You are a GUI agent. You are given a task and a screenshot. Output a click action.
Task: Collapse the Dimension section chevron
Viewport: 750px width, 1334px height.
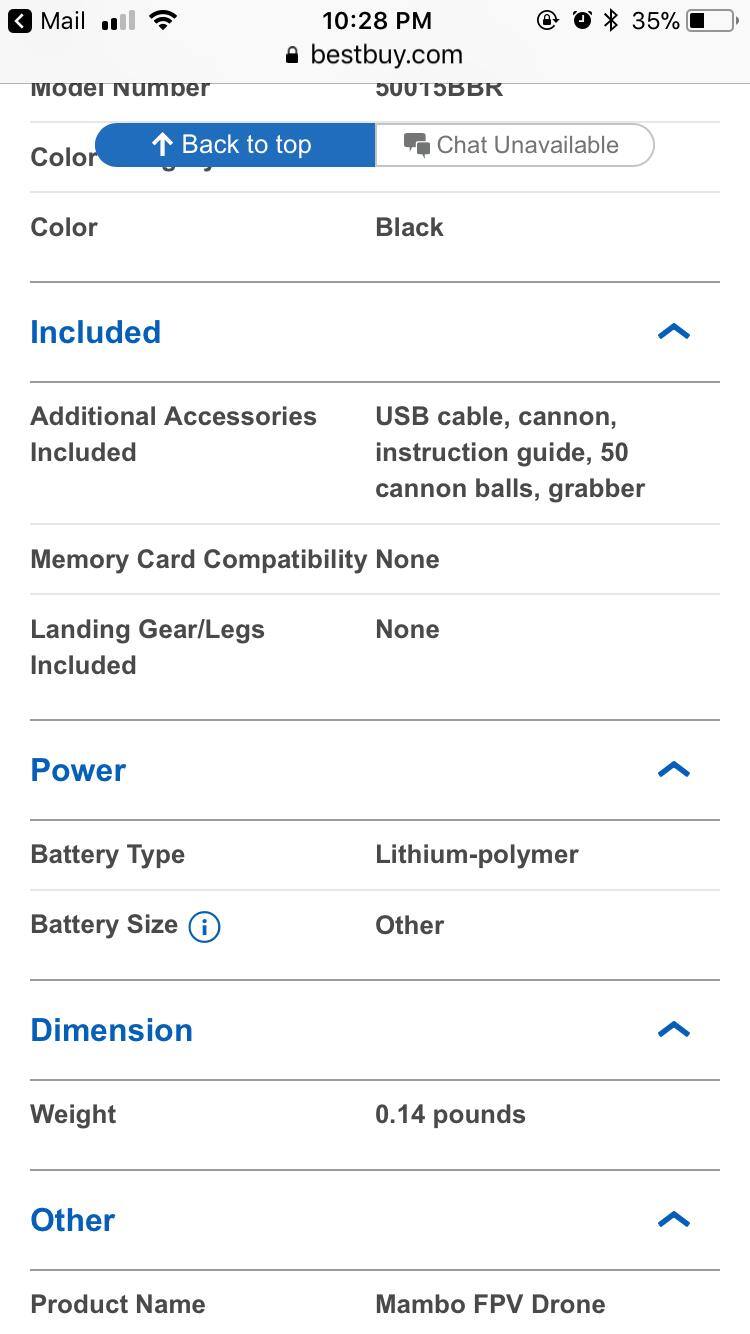(673, 1030)
